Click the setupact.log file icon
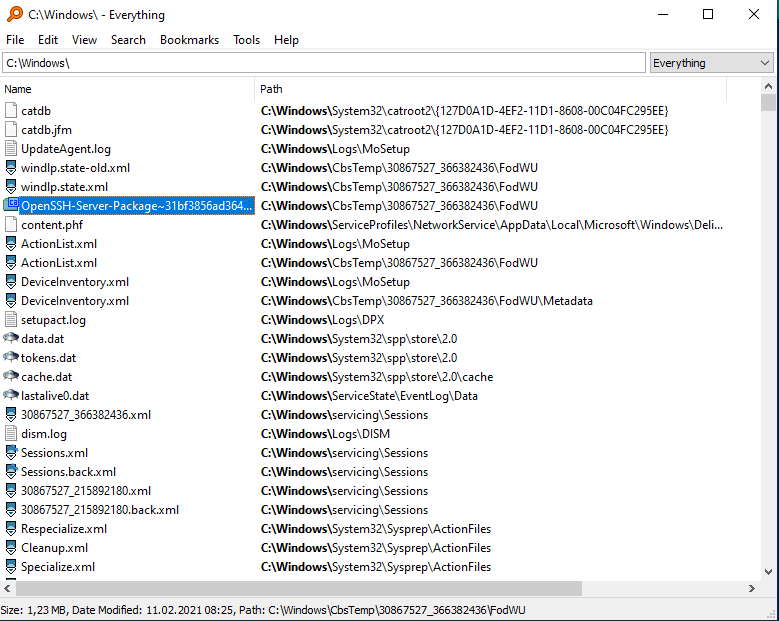 coord(10,319)
